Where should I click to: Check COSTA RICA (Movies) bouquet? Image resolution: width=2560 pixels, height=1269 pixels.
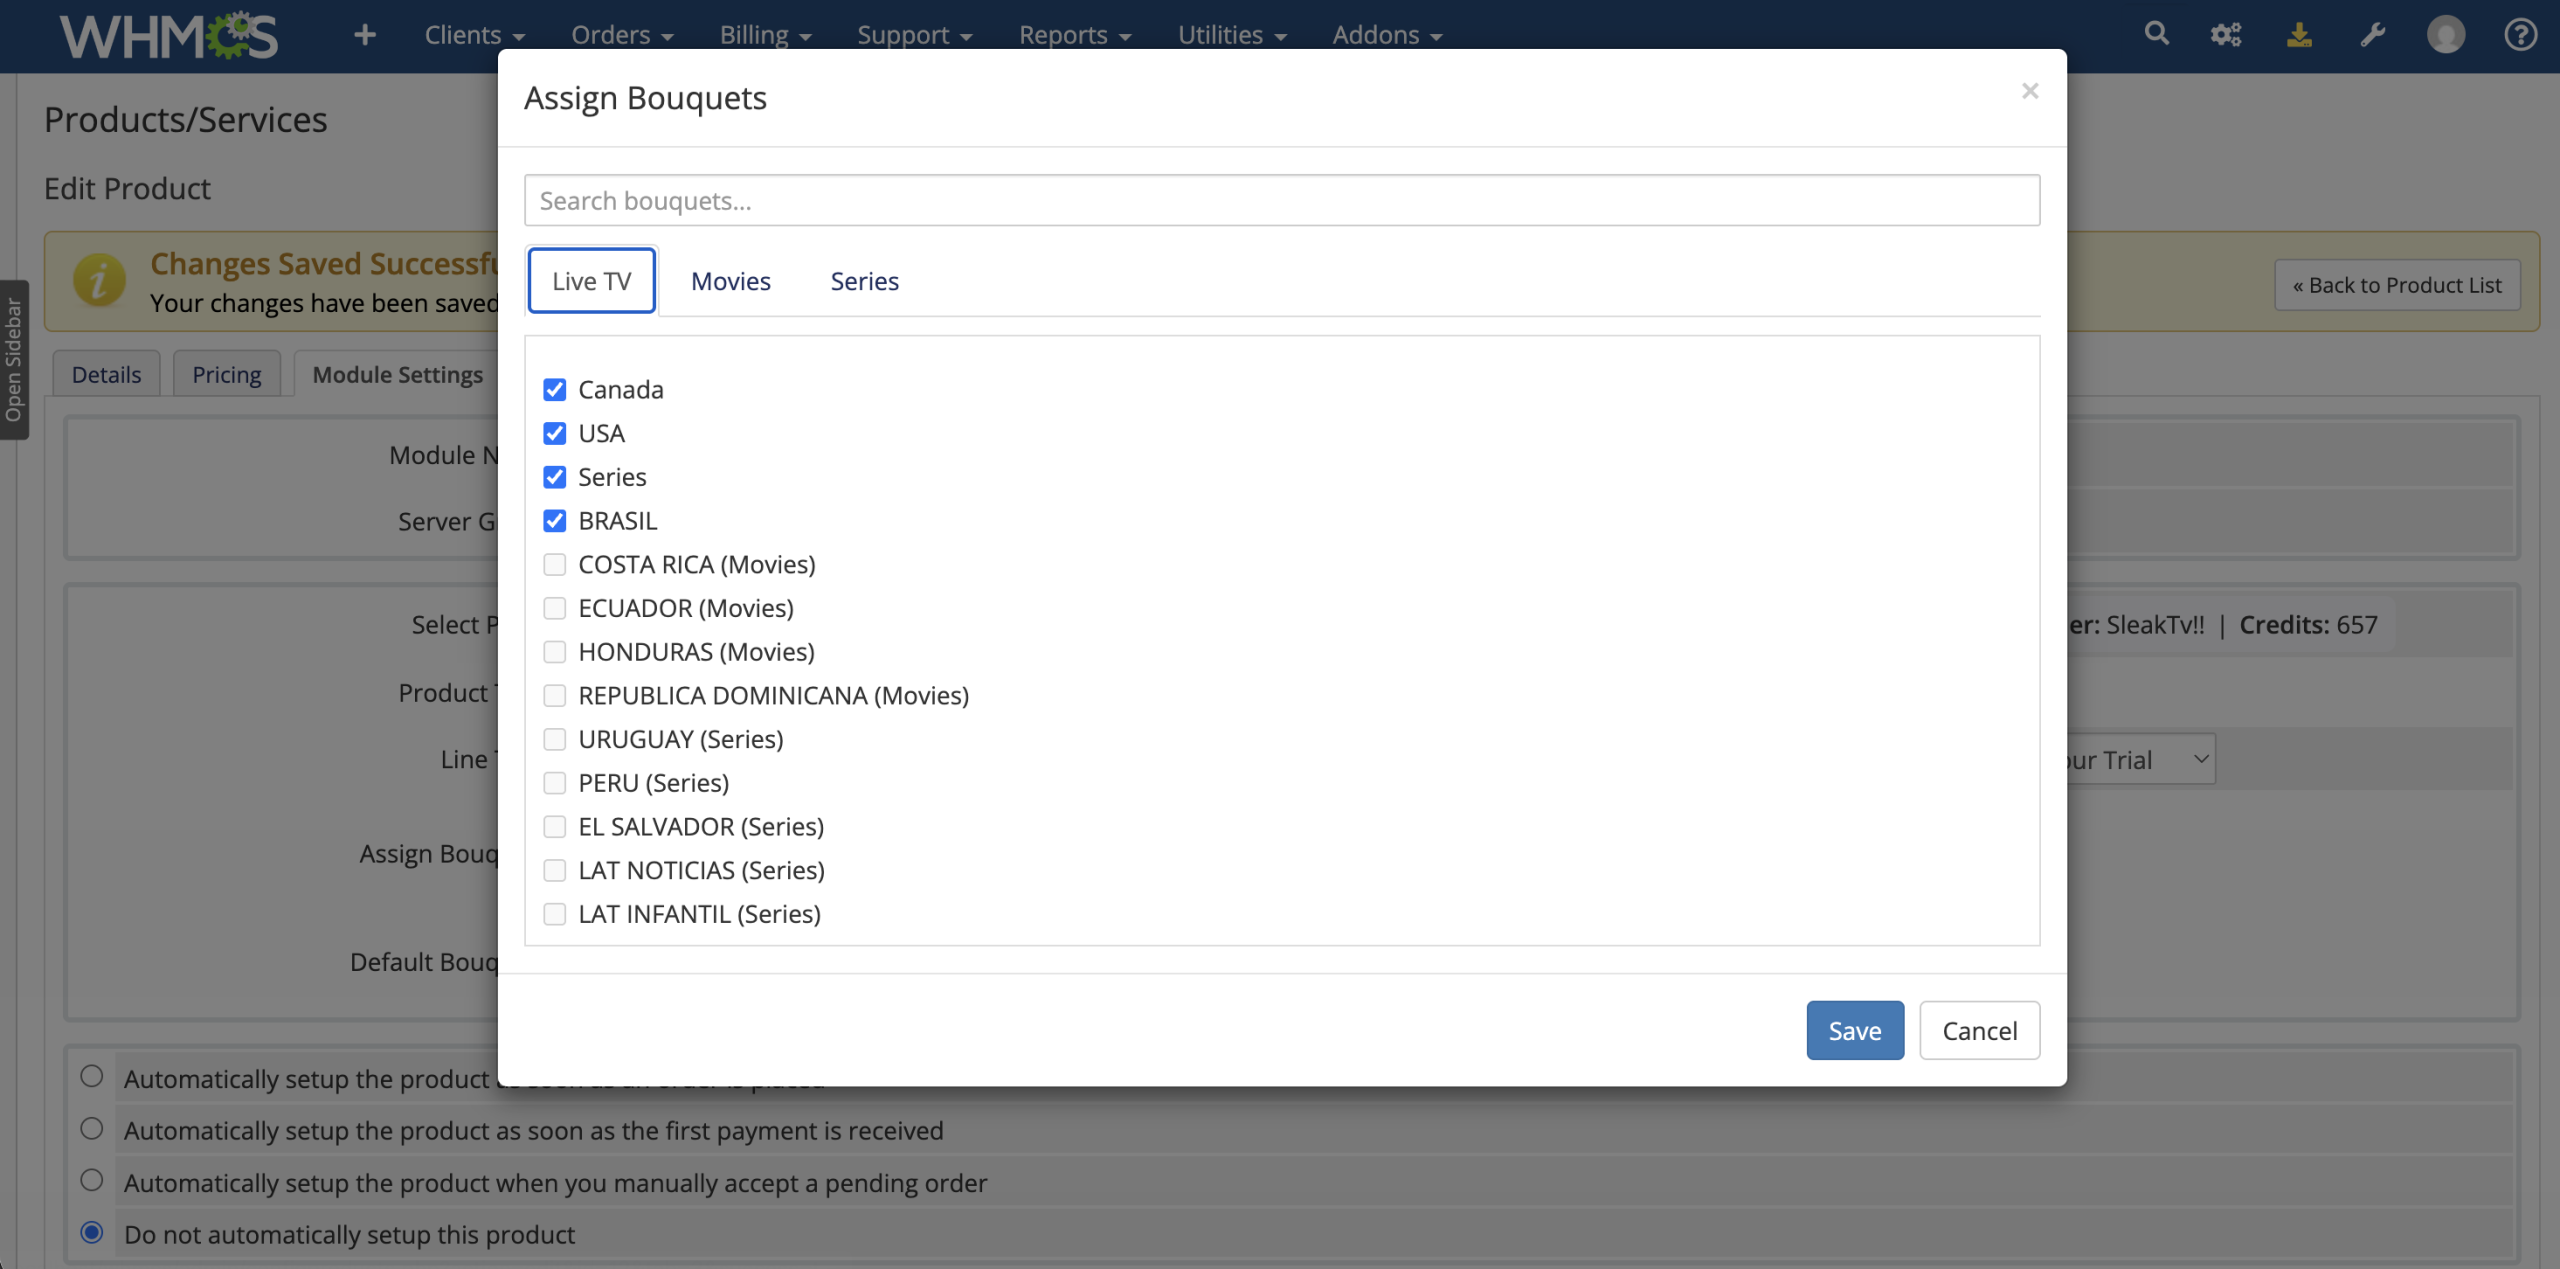pos(554,565)
